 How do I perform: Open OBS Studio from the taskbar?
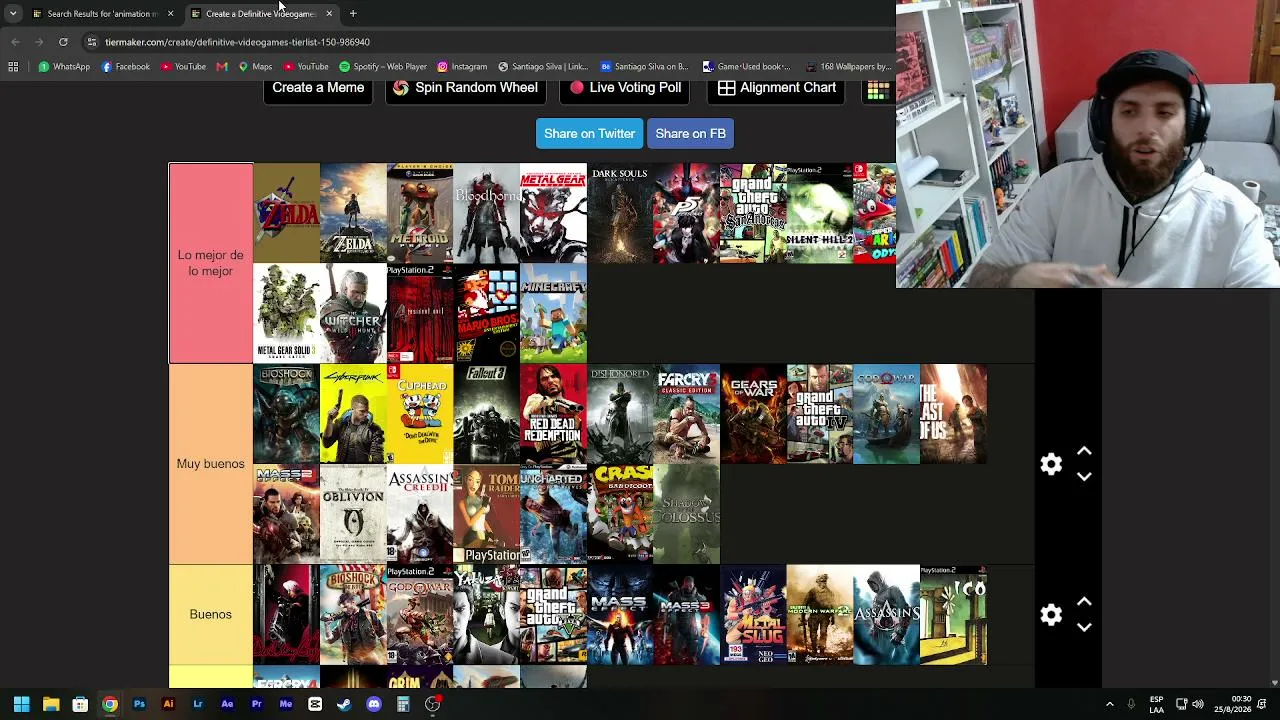[432, 704]
